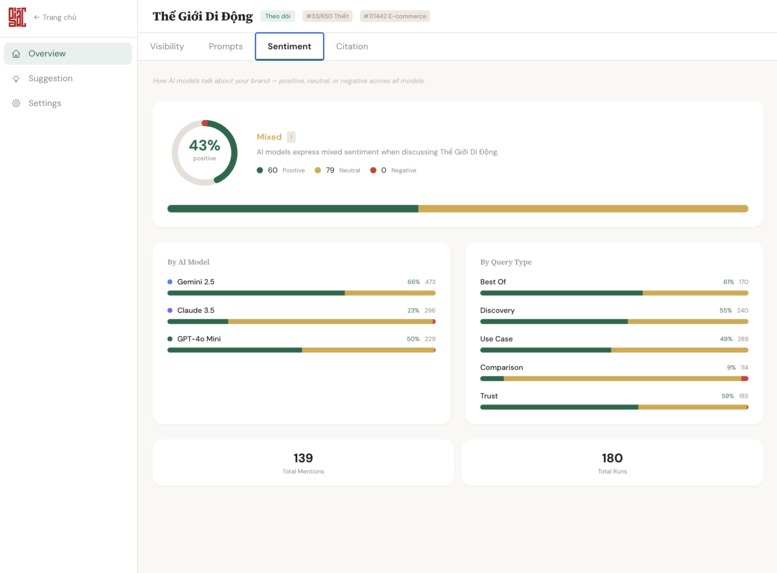Select the Sentiment tab

(289, 47)
